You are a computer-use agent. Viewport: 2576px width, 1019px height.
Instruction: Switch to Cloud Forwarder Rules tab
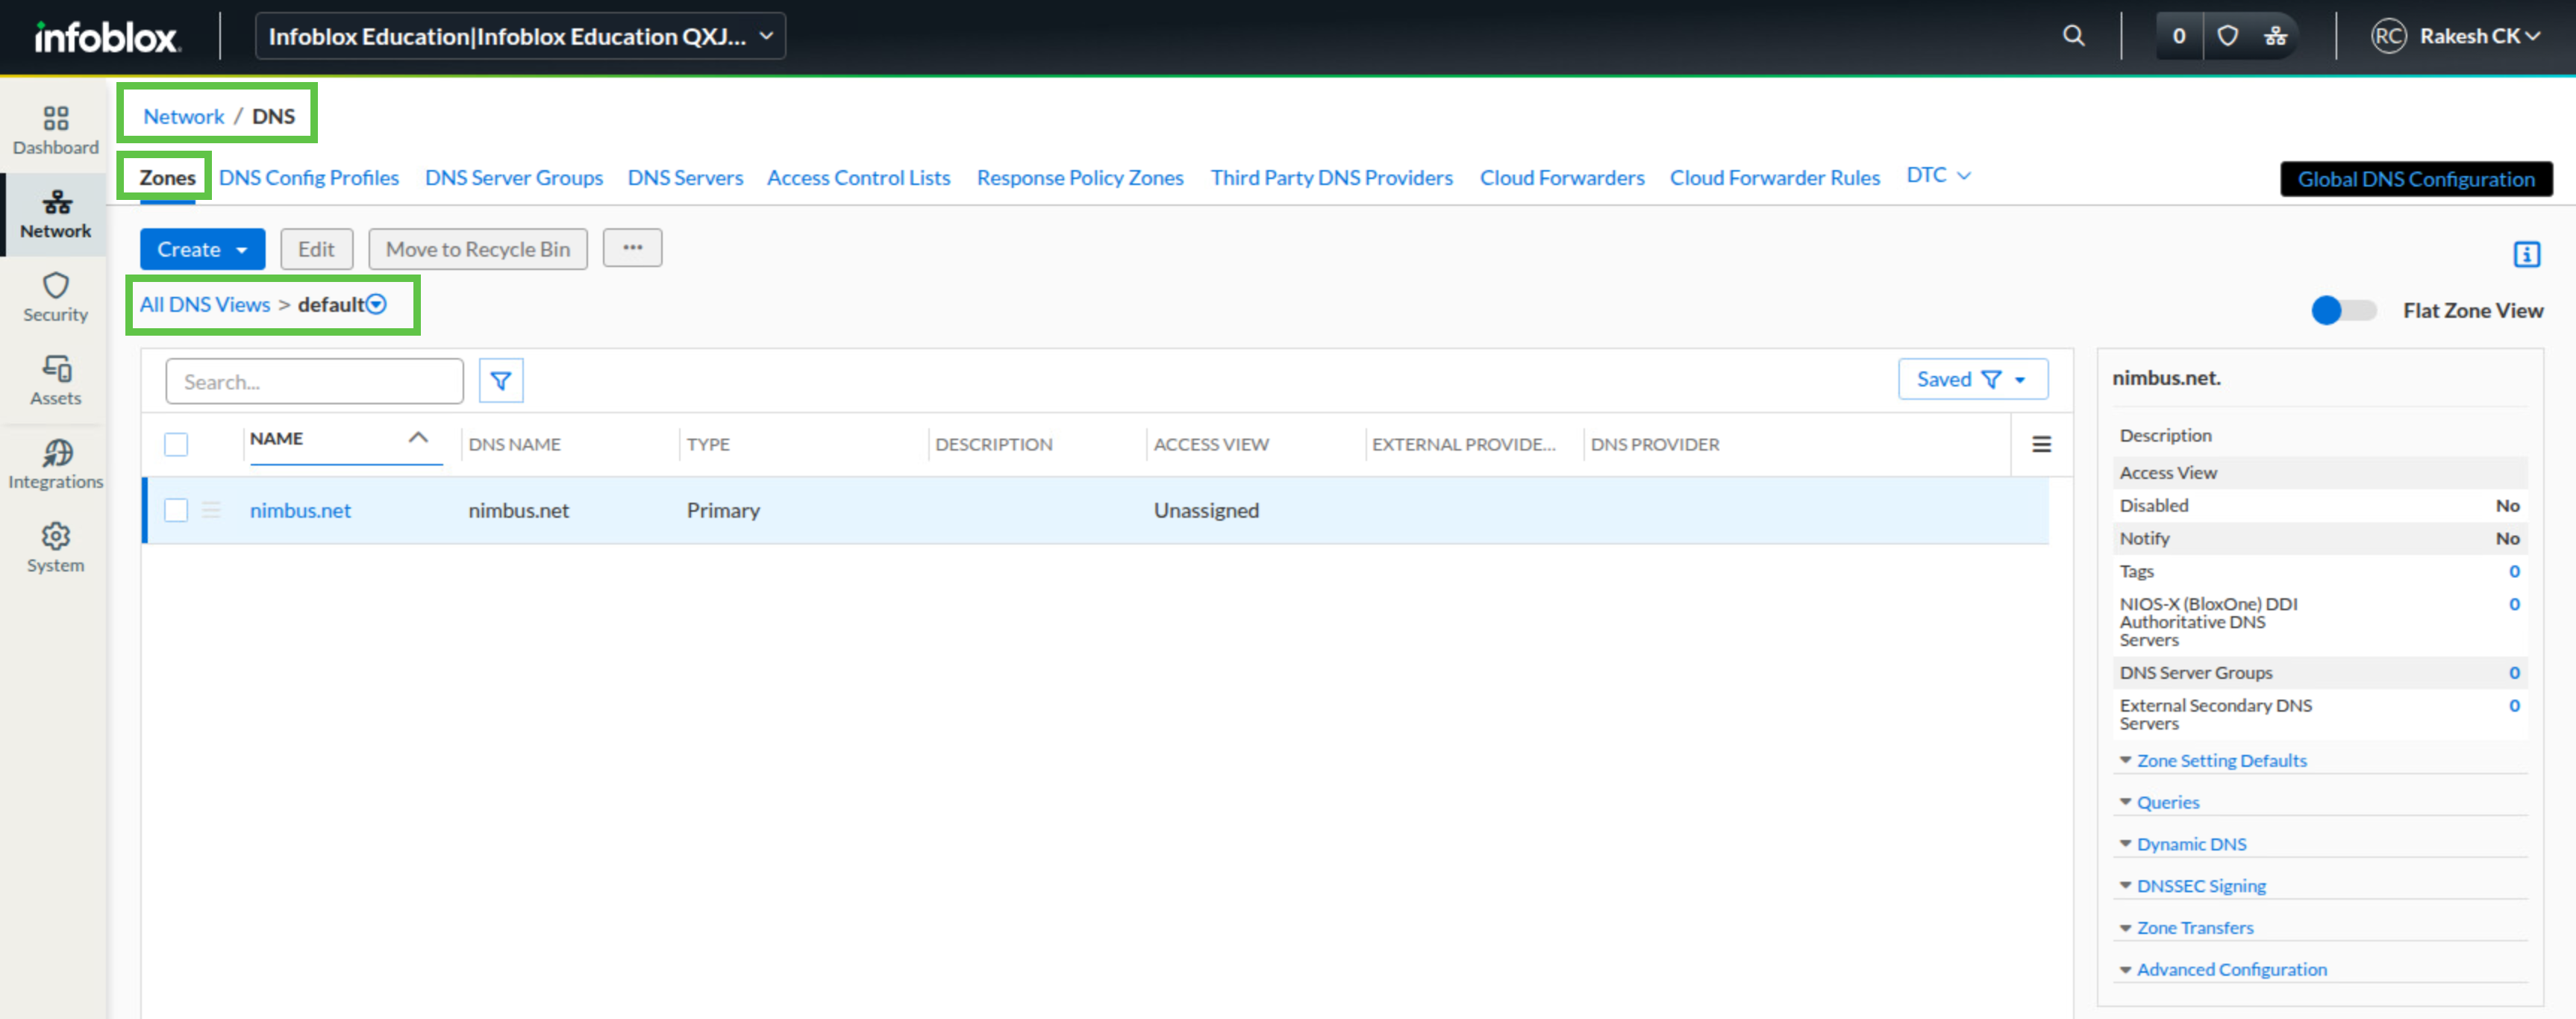pos(1774,178)
